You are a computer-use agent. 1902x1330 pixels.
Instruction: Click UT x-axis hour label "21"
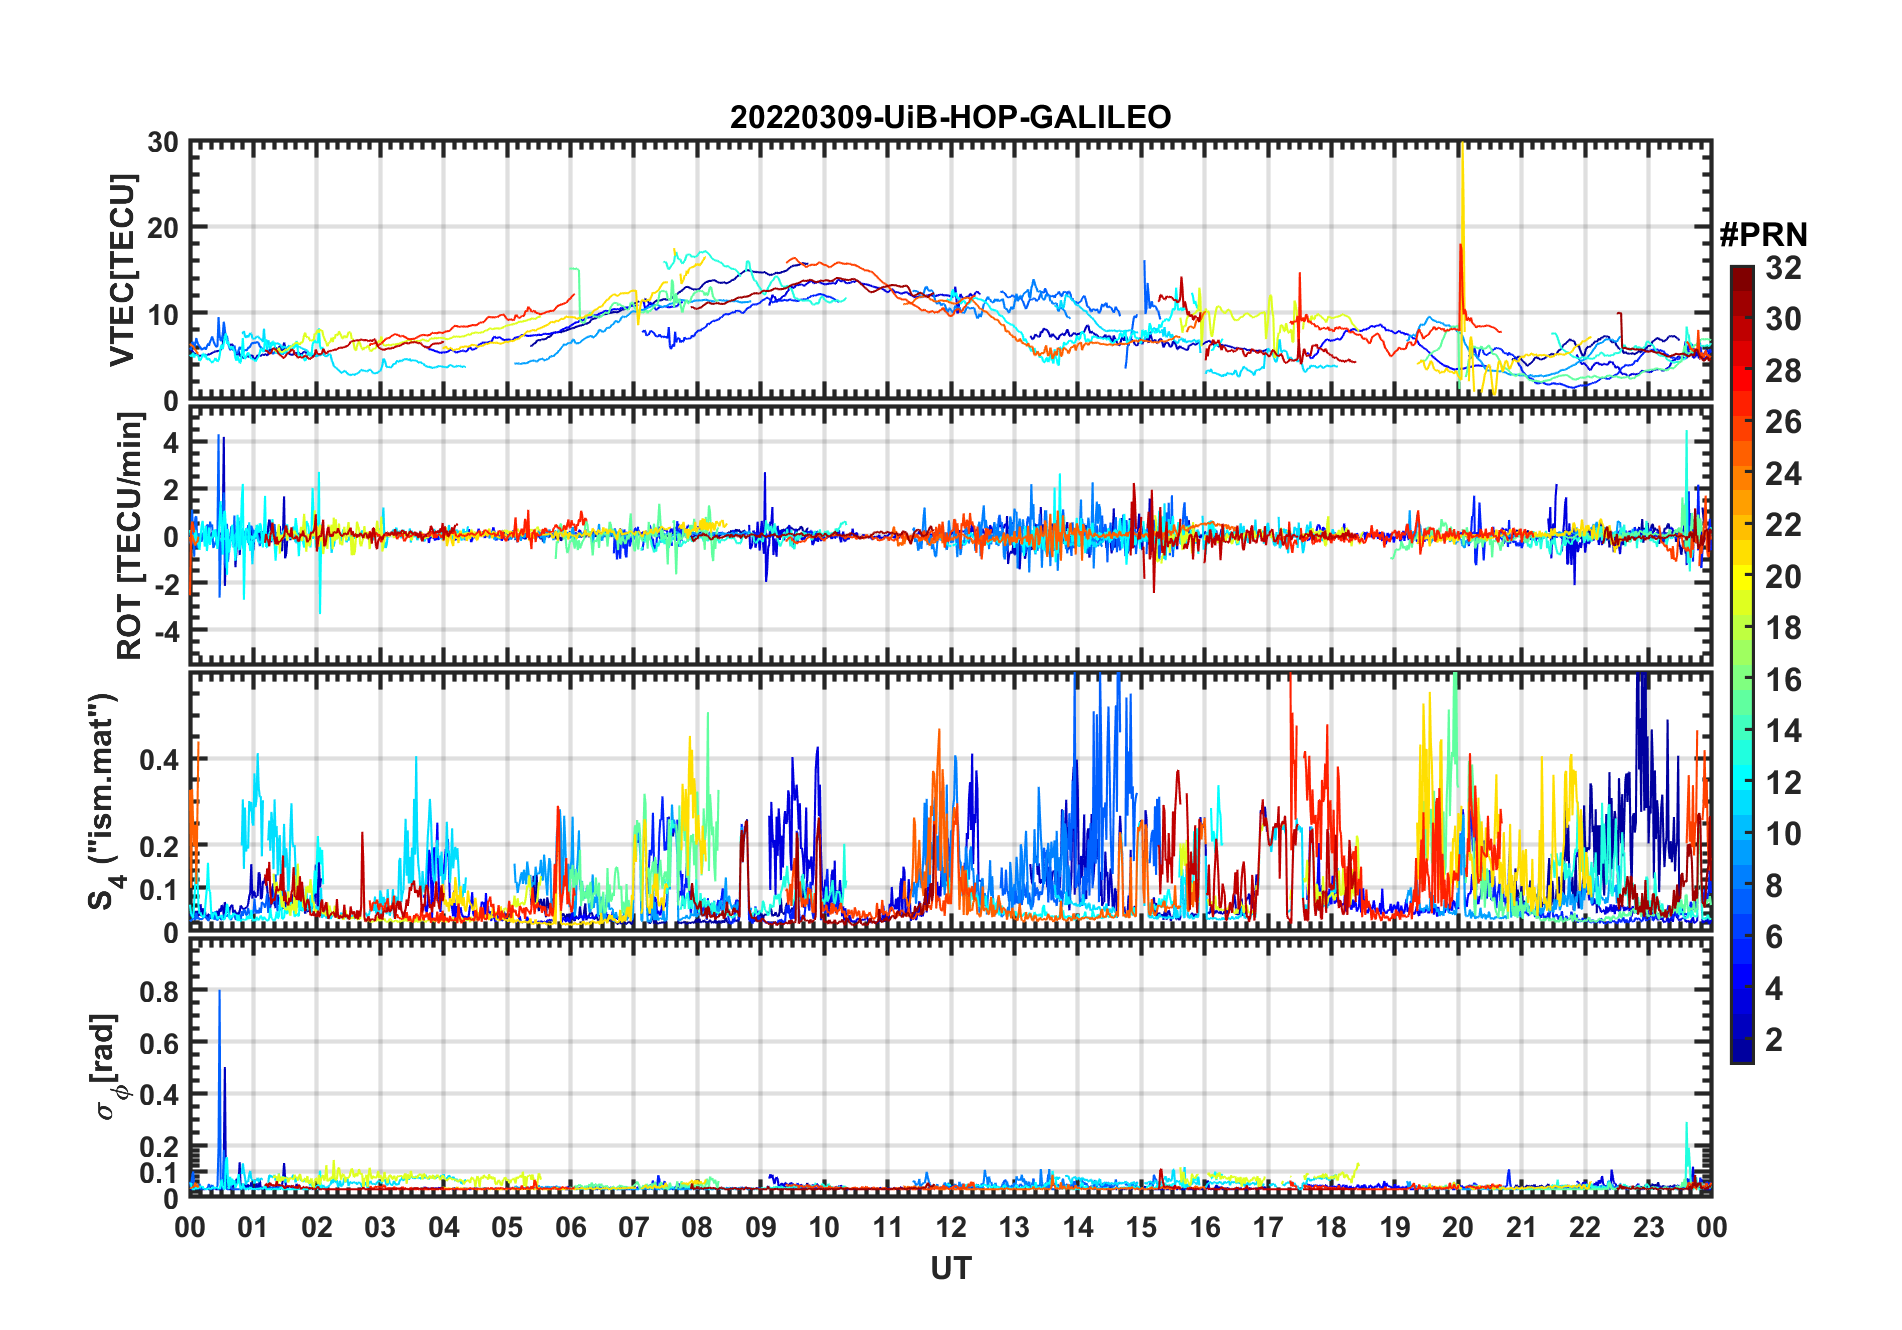1521,1227
